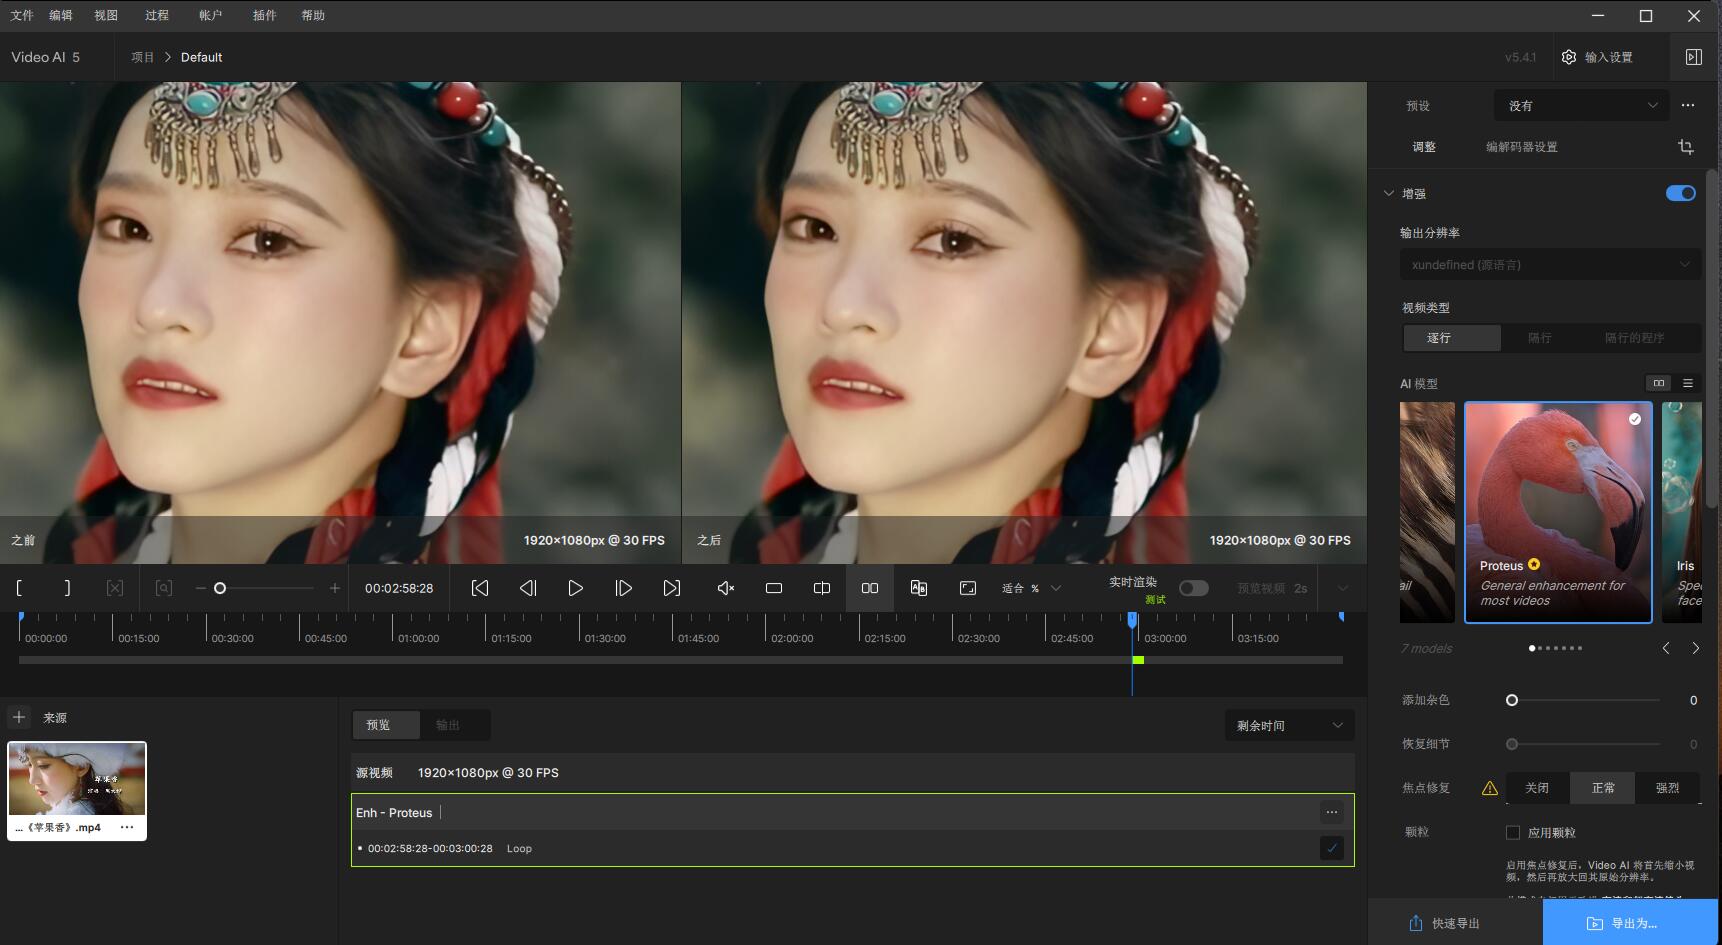The width and height of the screenshot is (1722, 945).
Task: Open the 剩余时间 dropdown
Action: (x=1290, y=725)
